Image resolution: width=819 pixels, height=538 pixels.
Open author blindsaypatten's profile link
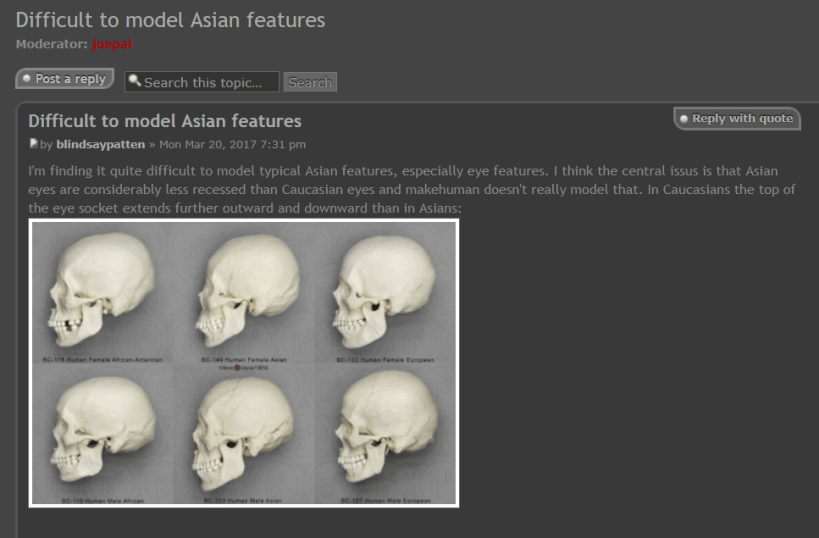[x=100, y=145]
